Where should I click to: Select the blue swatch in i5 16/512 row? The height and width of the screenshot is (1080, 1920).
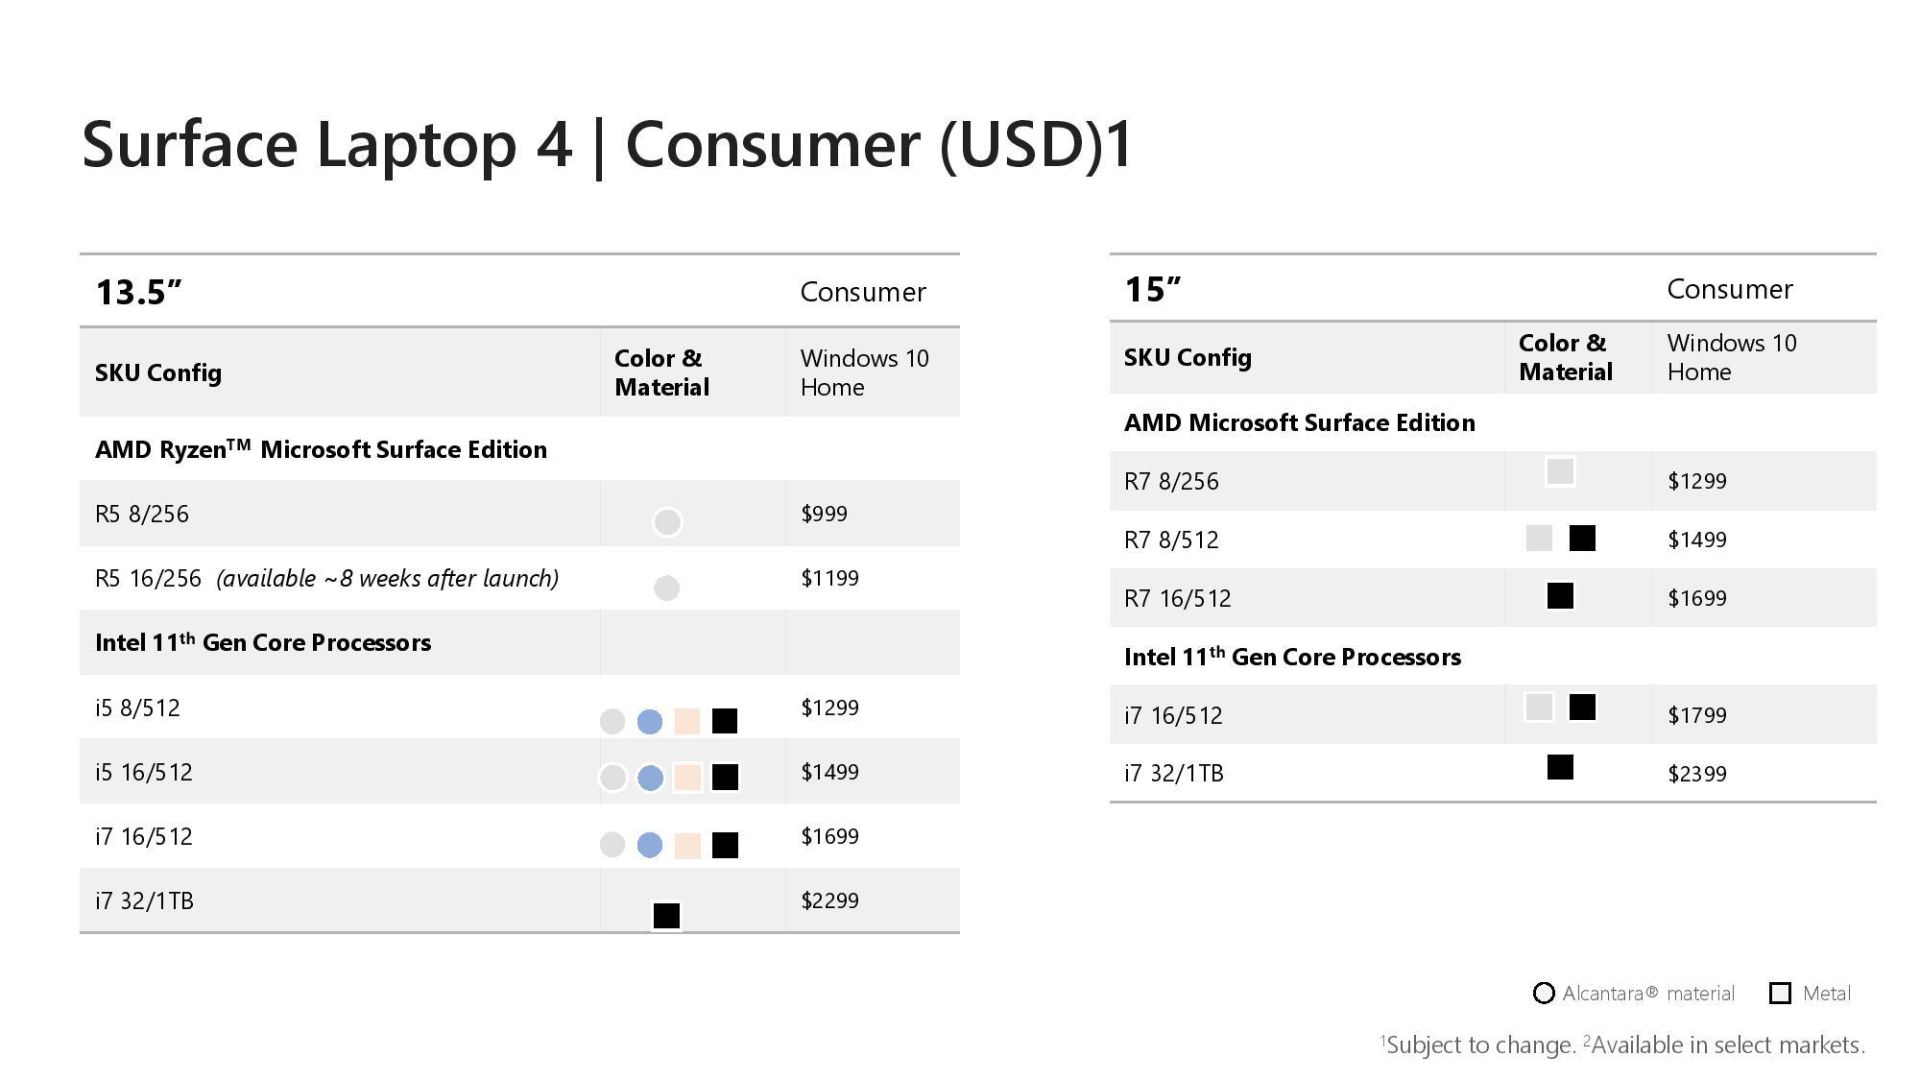coord(650,777)
